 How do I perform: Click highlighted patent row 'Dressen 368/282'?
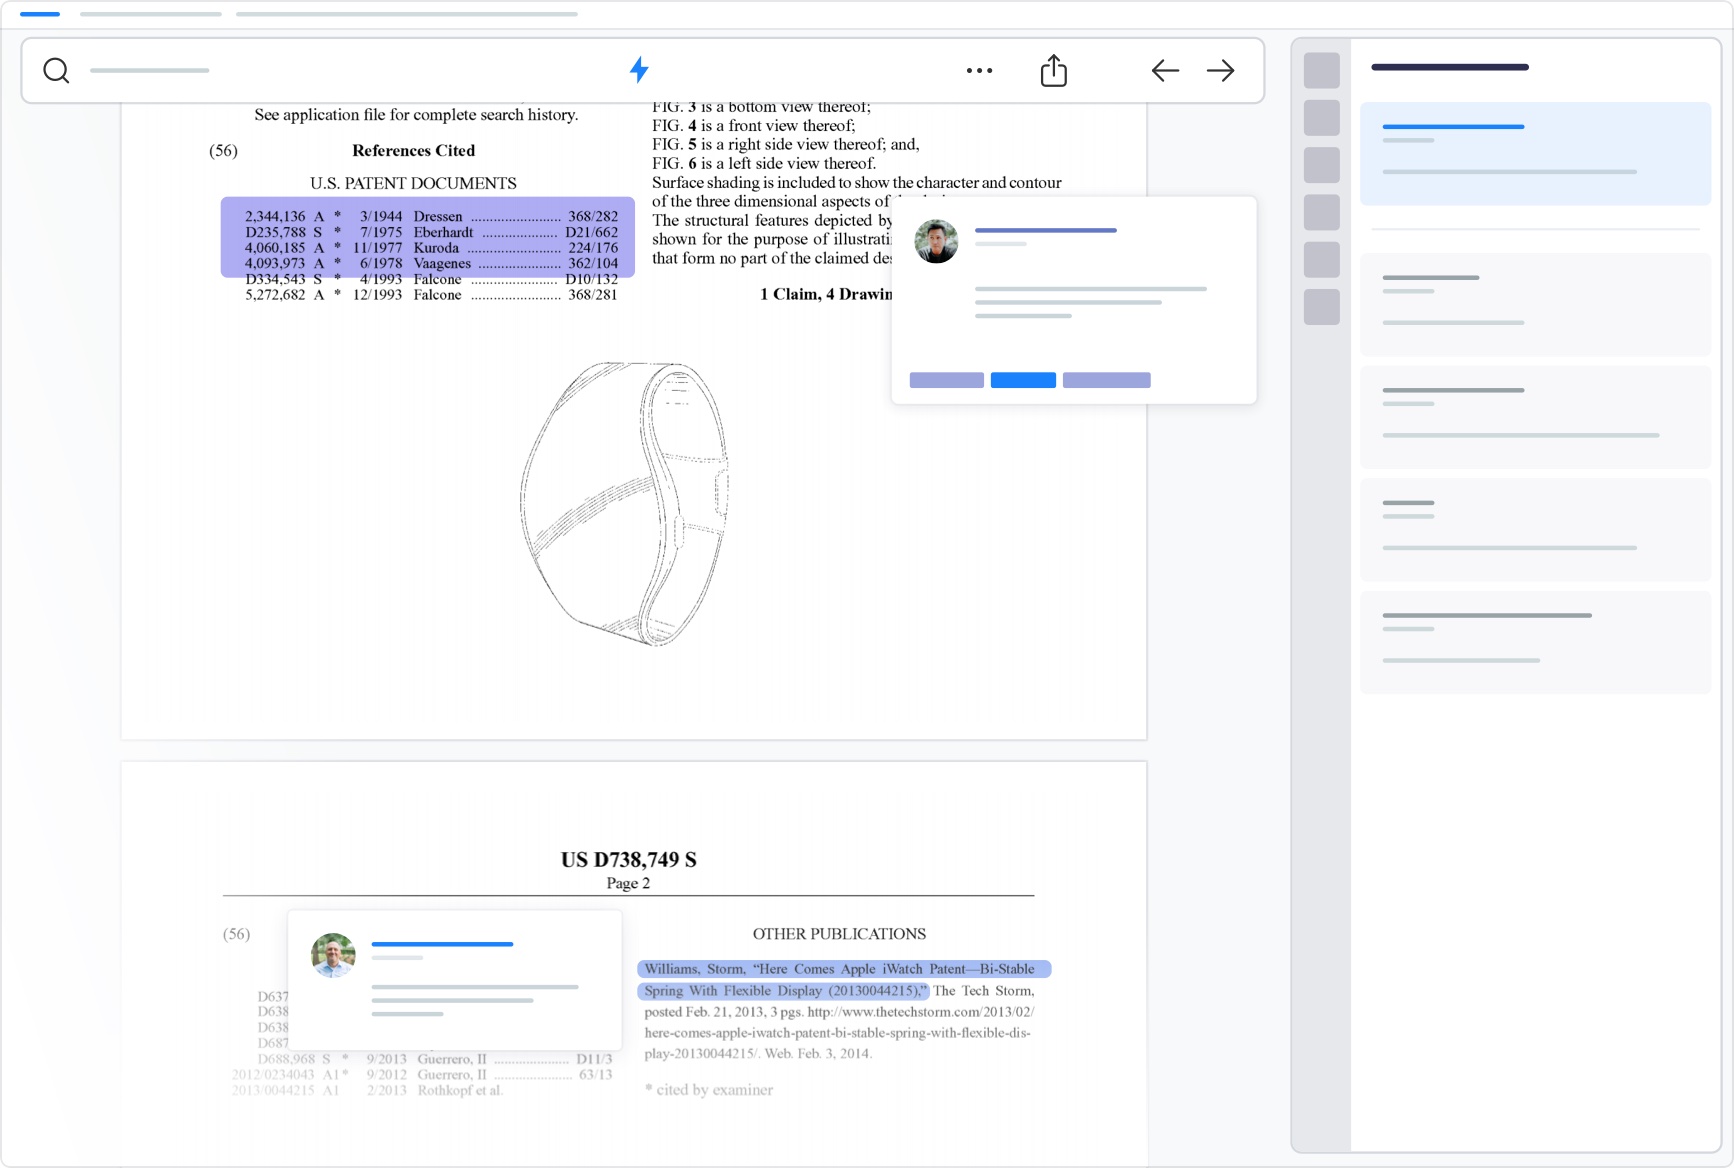[431, 216]
